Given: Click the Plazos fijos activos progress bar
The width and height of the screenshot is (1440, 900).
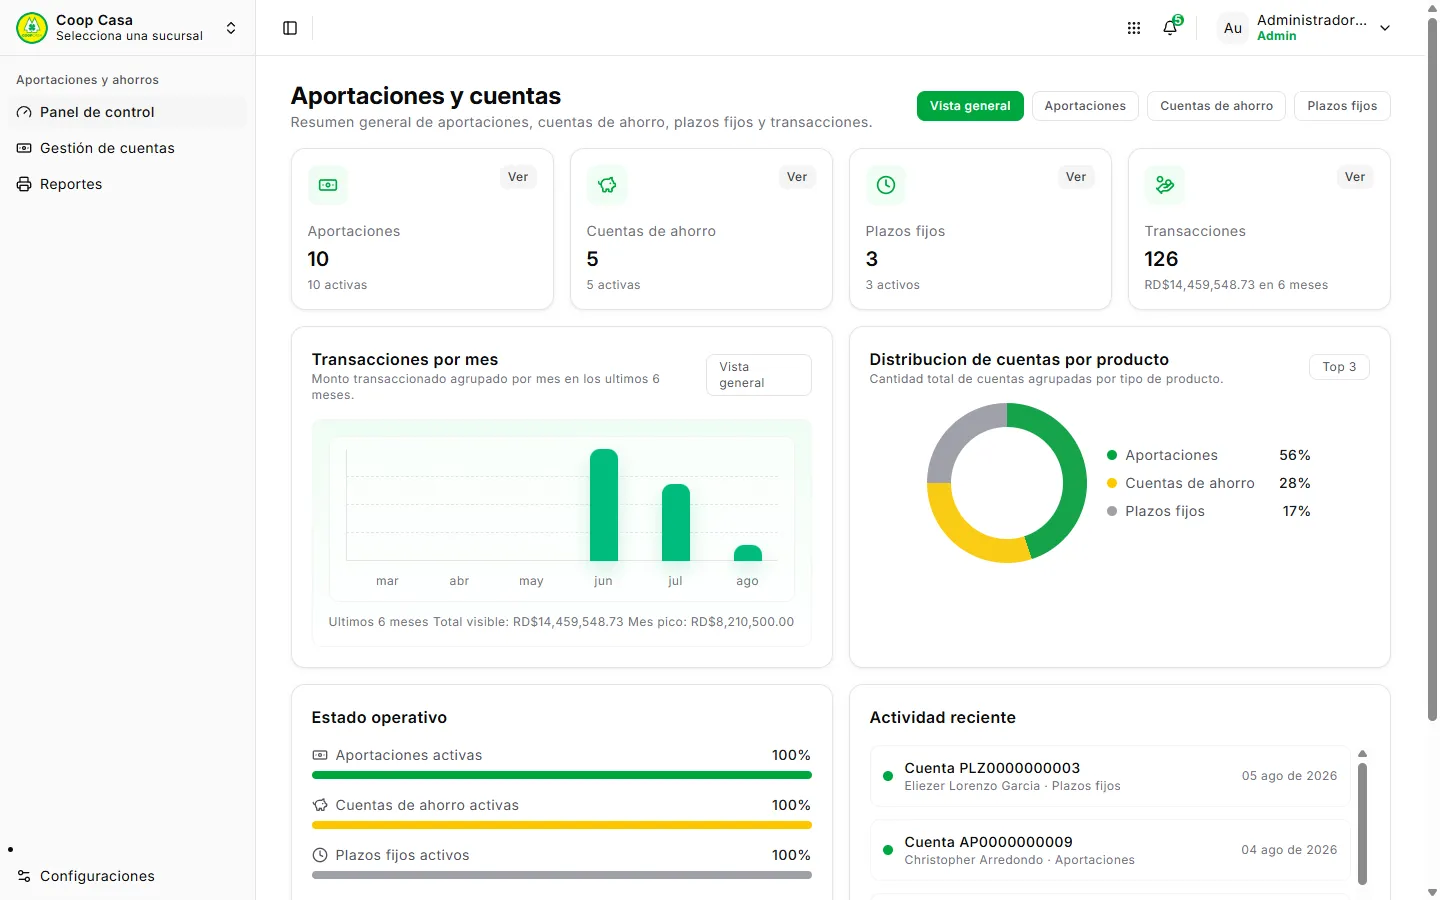Looking at the screenshot, I should [x=562, y=875].
